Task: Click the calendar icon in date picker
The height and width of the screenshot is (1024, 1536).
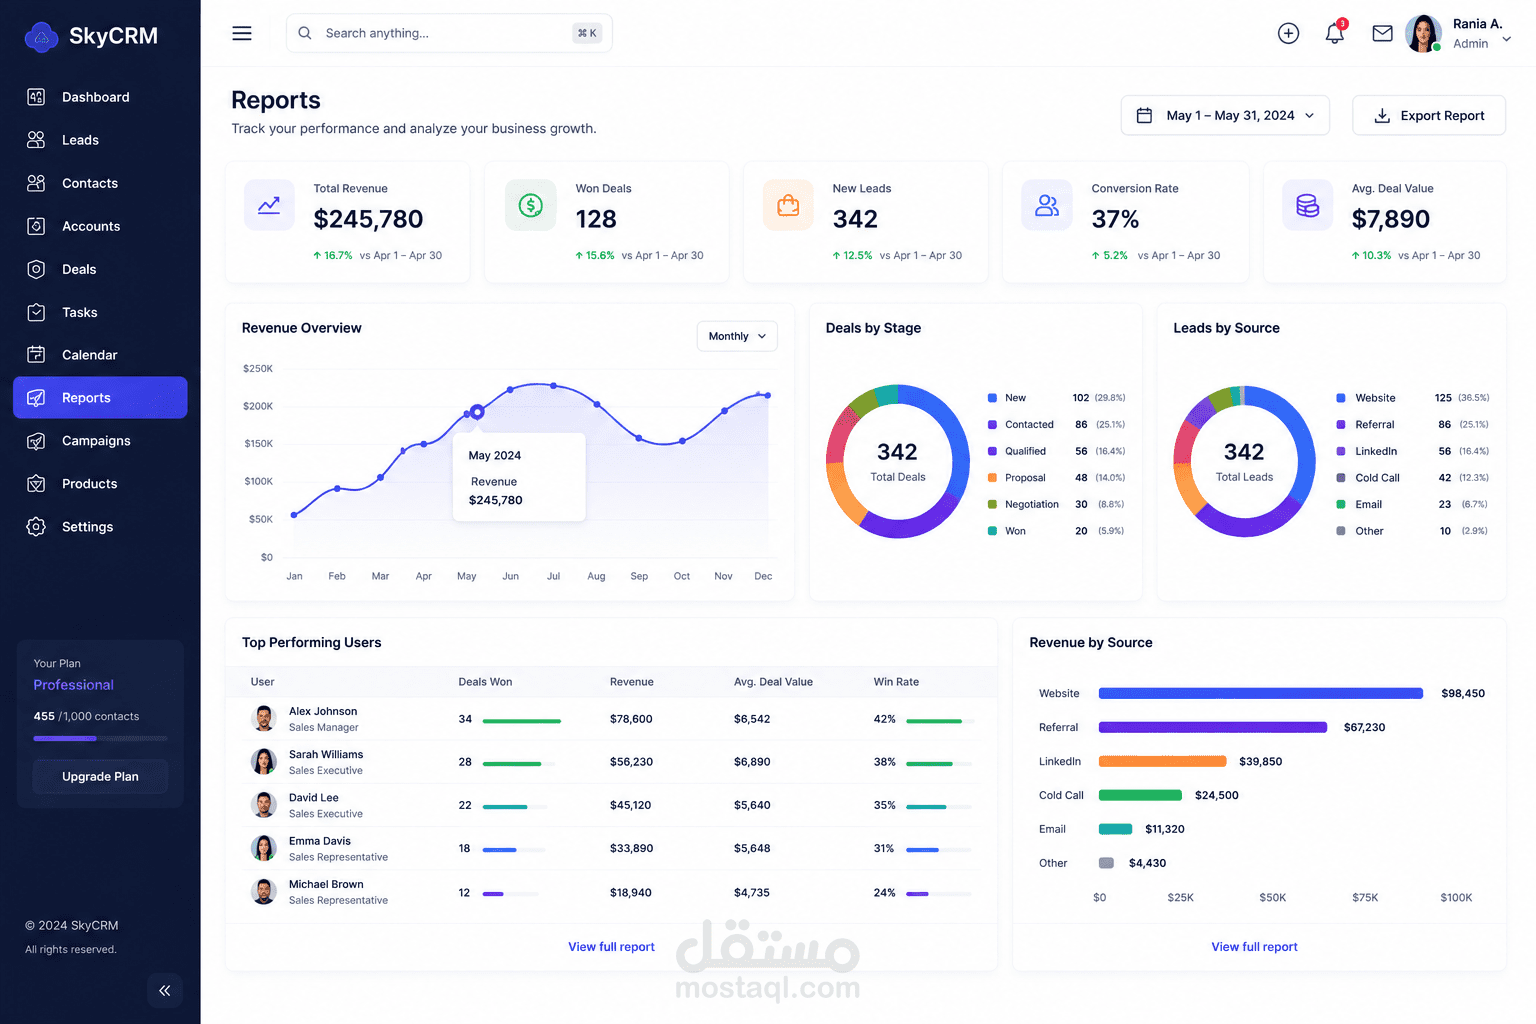Action: [x=1145, y=115]
